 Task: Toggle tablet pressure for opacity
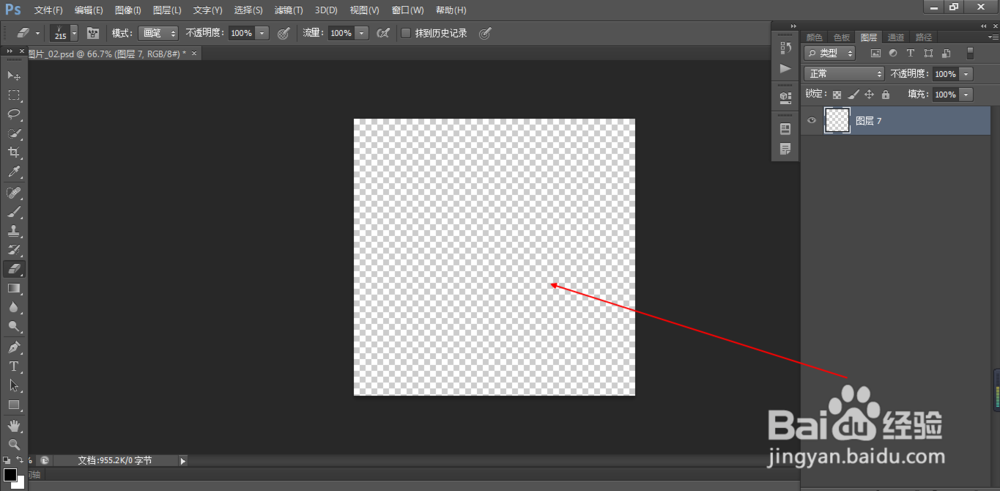click(284, 33)
